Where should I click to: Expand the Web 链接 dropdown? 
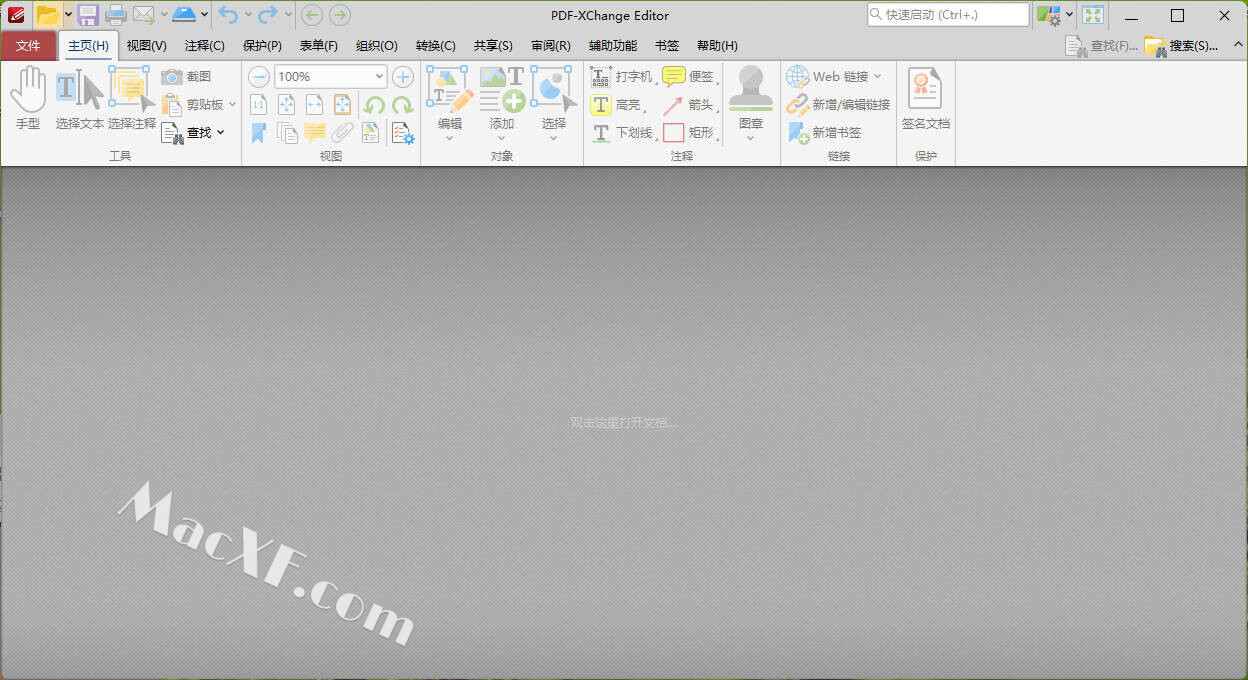click(878, 77)
